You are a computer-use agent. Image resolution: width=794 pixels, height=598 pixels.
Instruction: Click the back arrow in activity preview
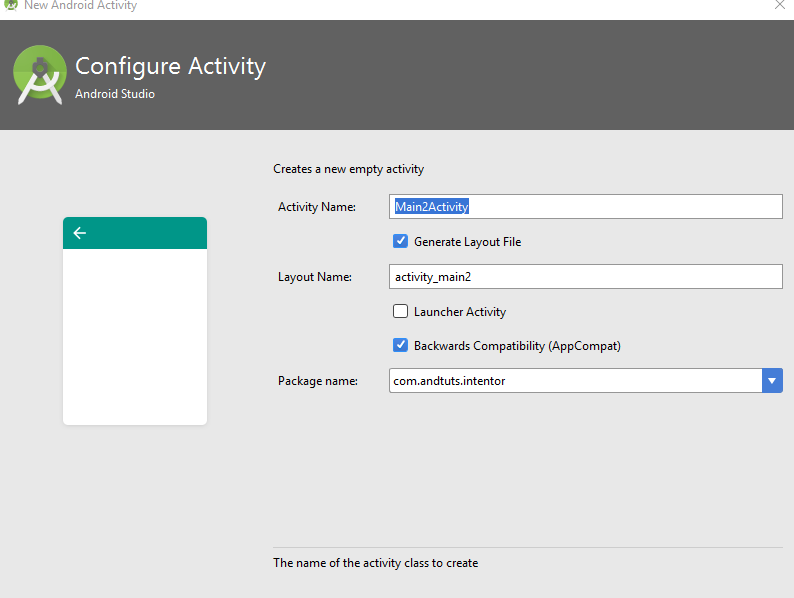(x=80, y=233)
